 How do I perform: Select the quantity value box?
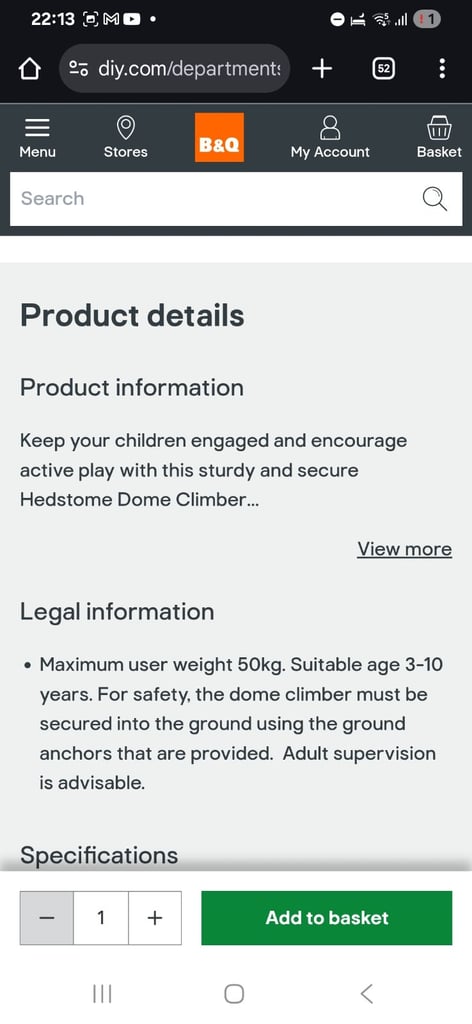(x=101, y=918)
